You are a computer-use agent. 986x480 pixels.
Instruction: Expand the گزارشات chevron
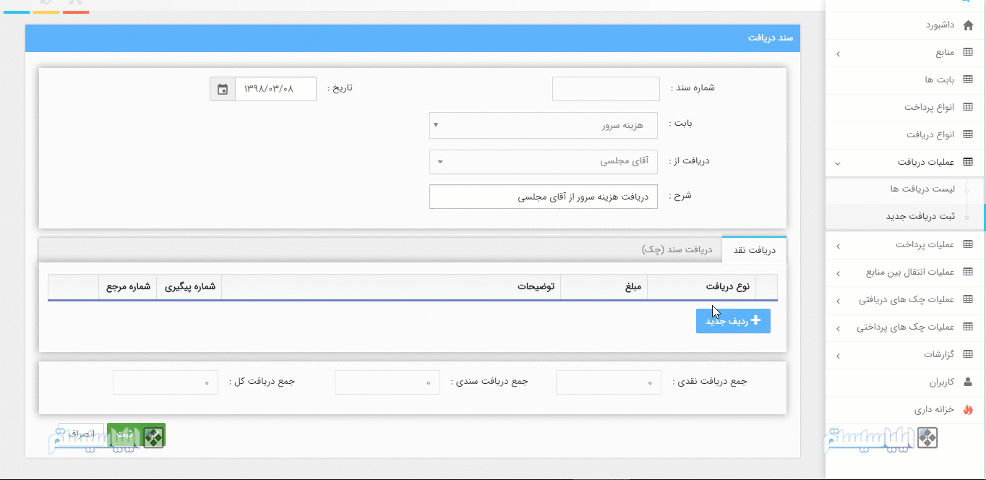(x=838, y=356)
